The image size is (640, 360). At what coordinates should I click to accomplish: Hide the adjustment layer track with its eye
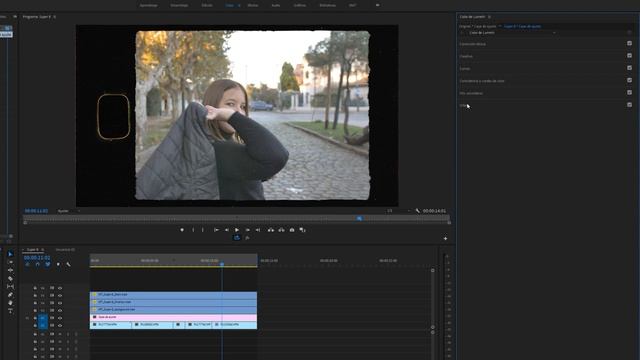pos(60,318)
